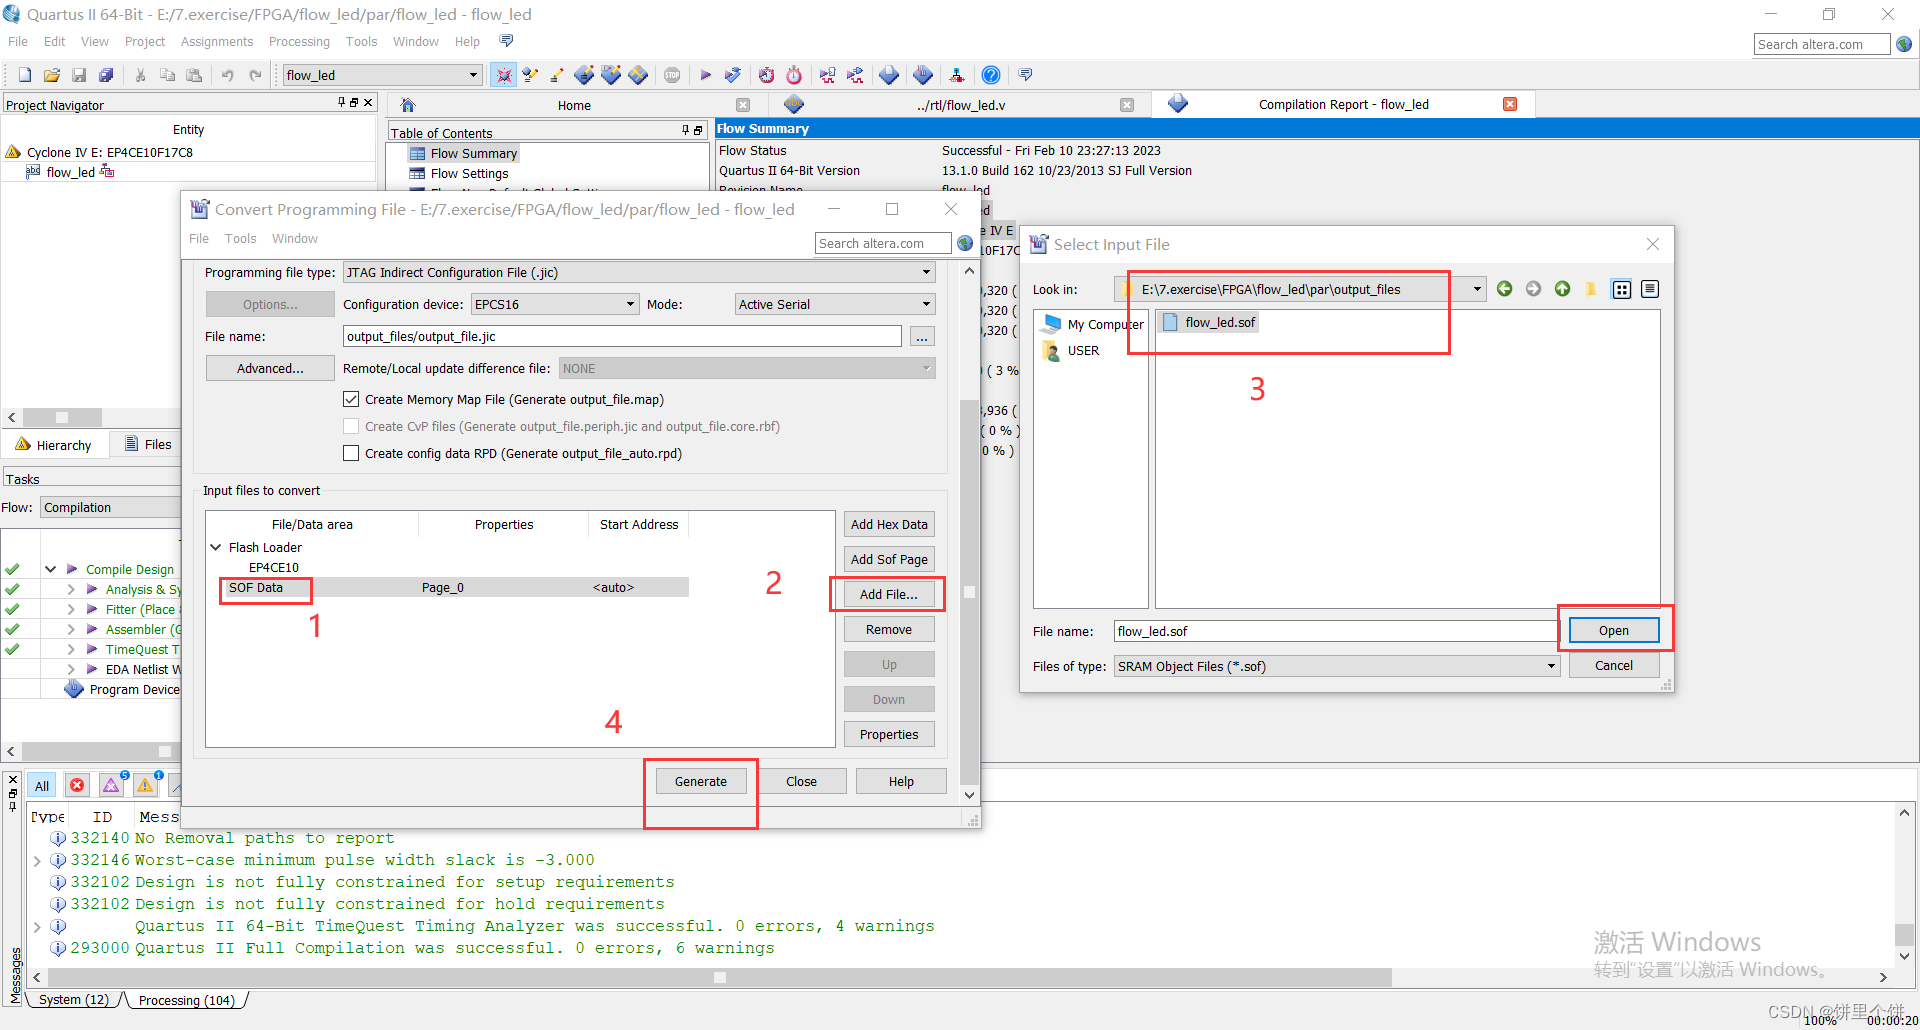Click the output file name input field
Screen dimensions: 1920x1030
pyautogui.click(x=621, y=336)
